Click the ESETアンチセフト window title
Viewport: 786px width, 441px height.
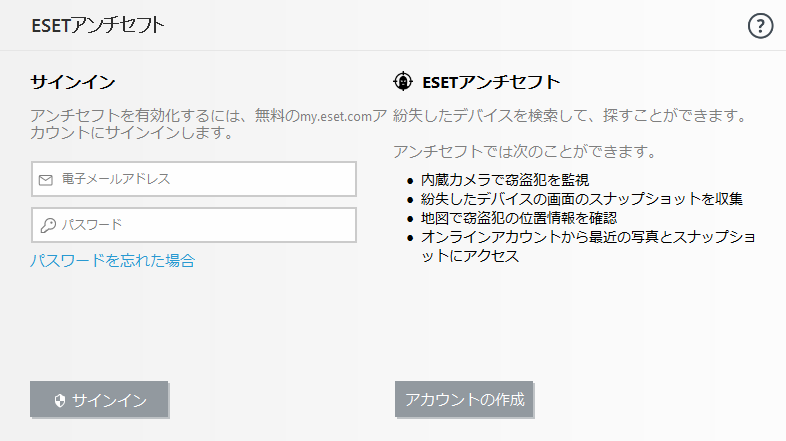click(x=98, y=25)
